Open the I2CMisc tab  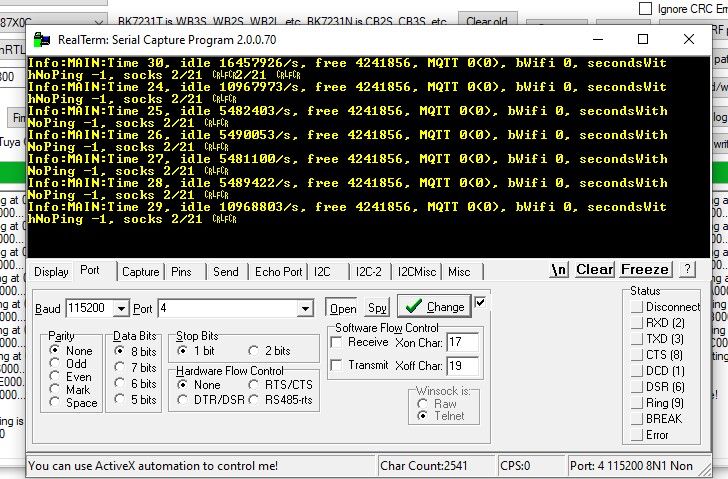point(417,272)
